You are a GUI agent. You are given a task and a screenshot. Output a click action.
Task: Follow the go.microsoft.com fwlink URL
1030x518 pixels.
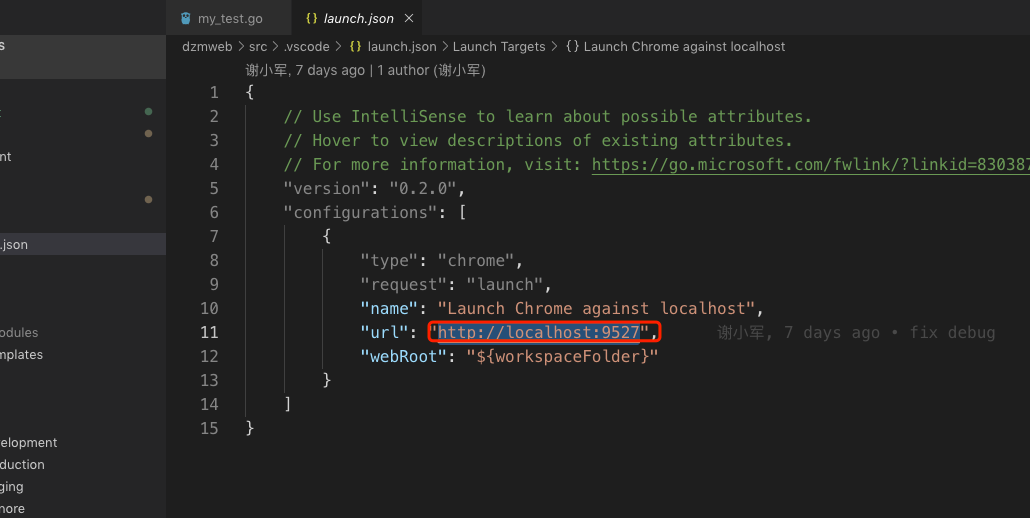coord(811,164)
